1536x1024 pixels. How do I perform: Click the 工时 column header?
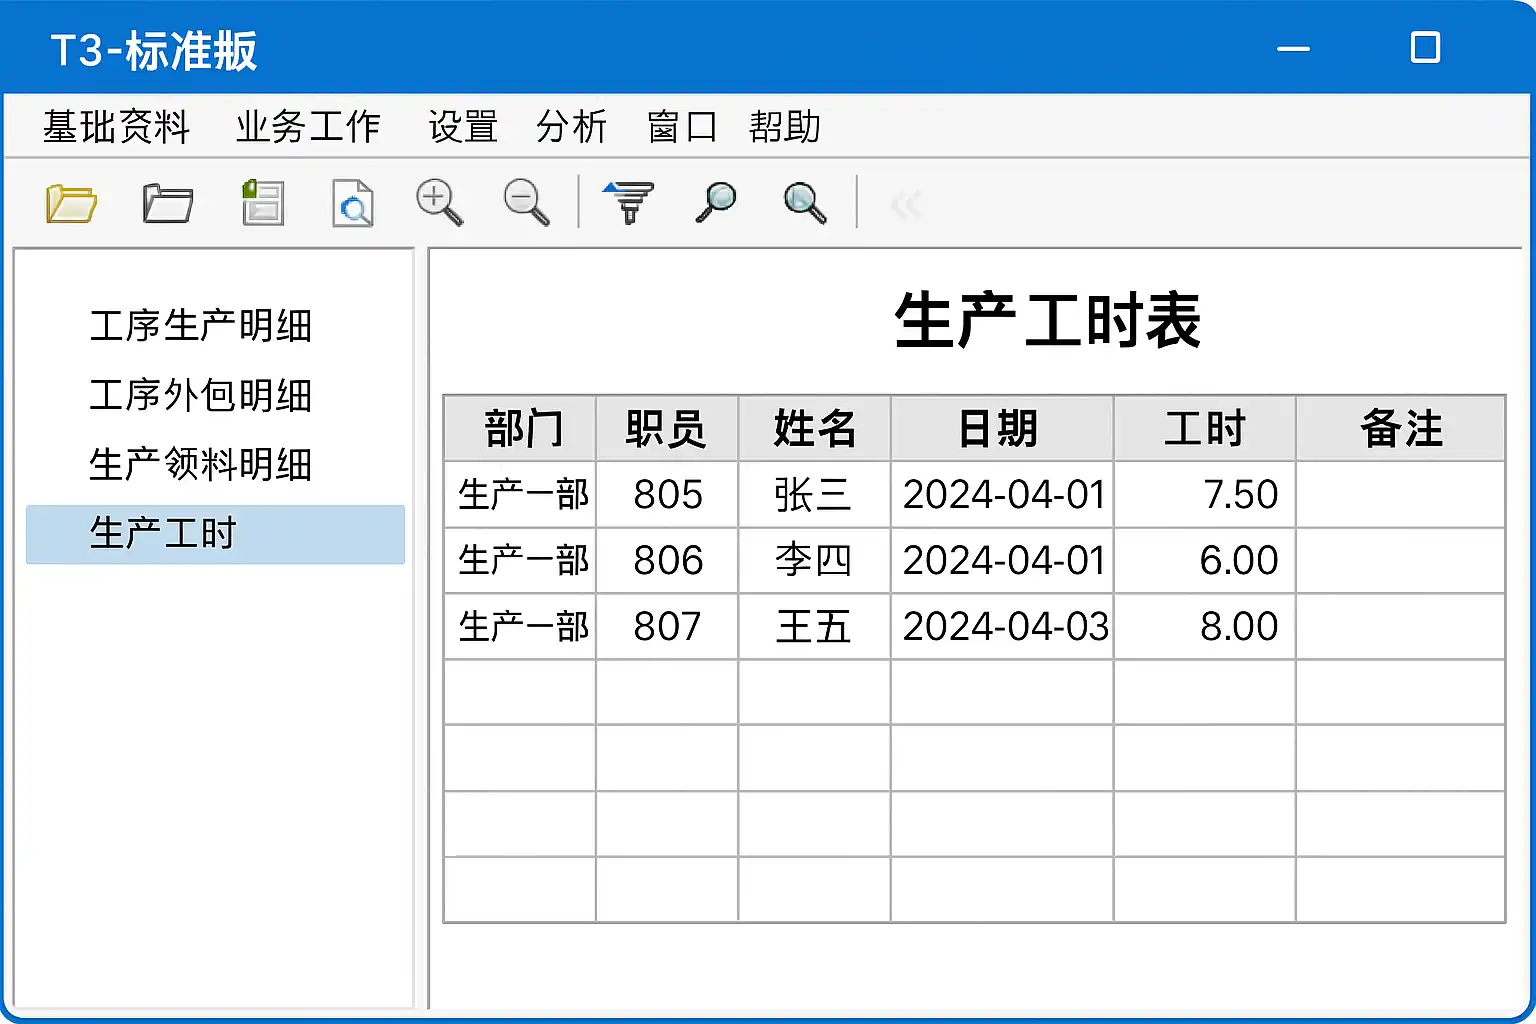click(x=1205, y=428)
